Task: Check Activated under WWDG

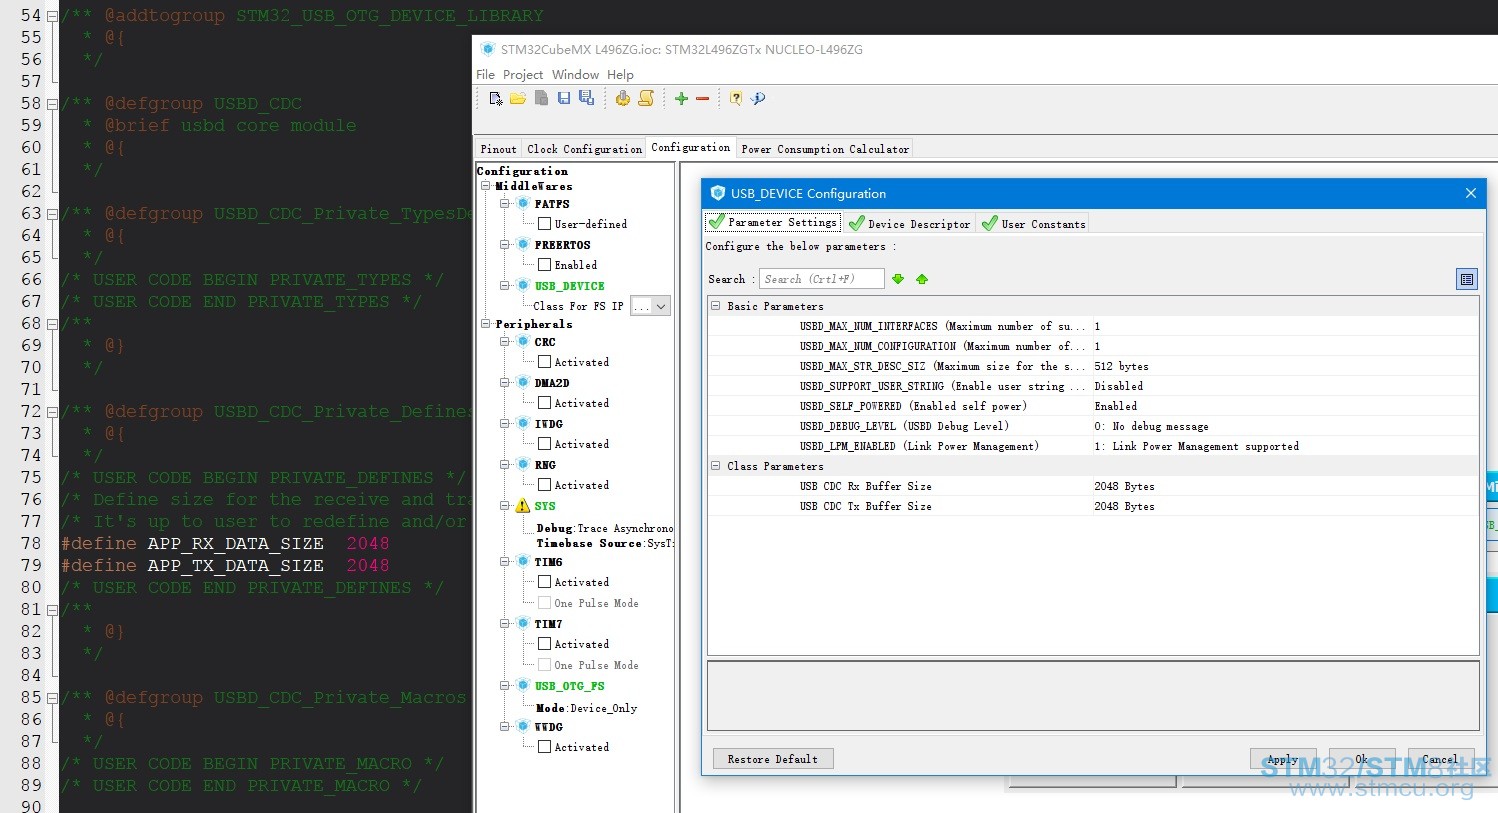Action: (544, 747)
